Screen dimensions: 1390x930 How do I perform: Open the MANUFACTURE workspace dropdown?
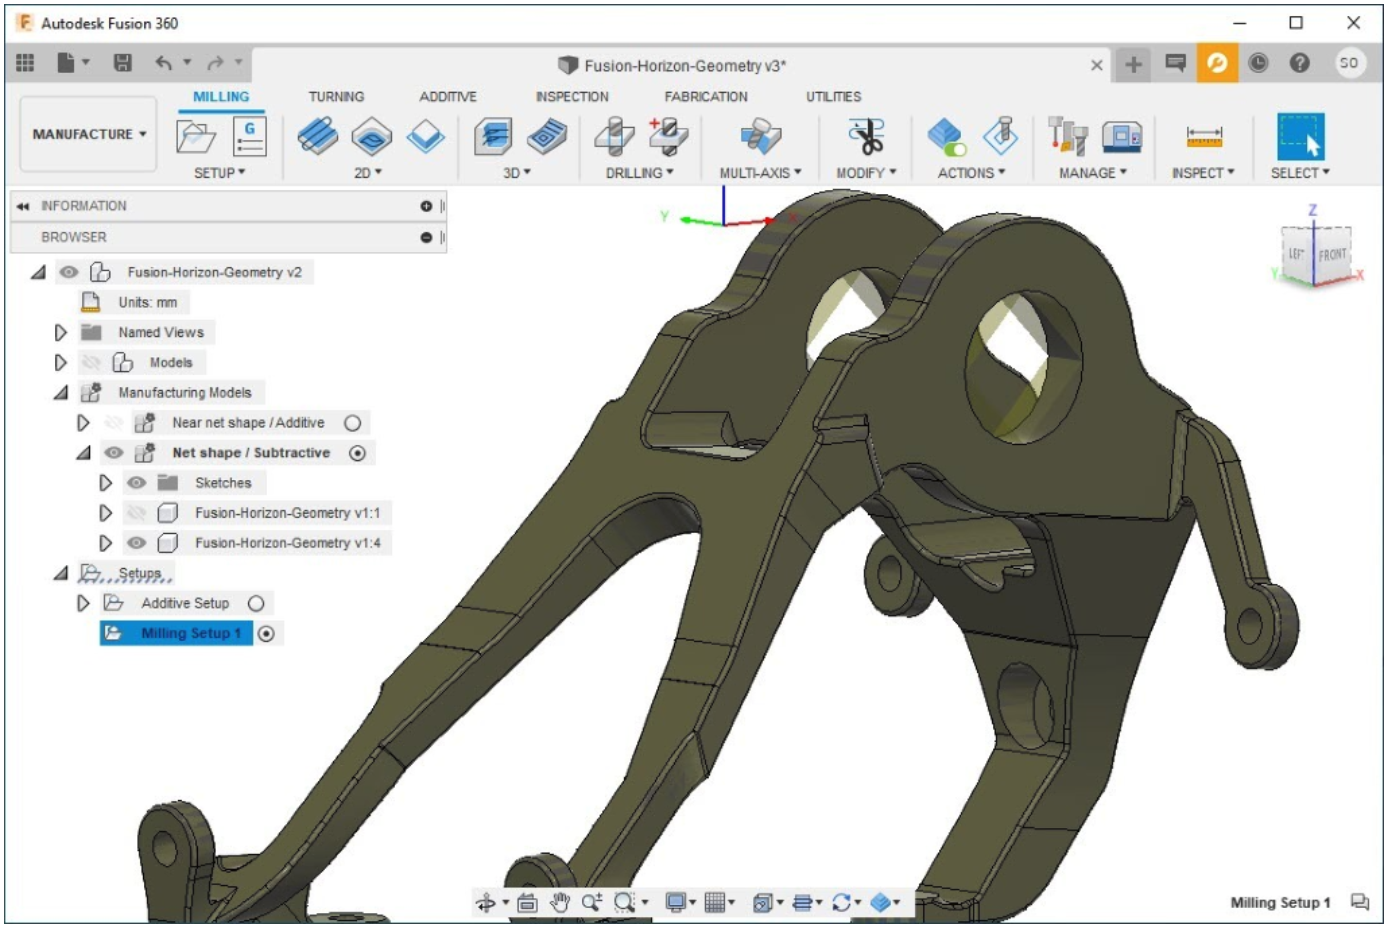pos(88,134)
